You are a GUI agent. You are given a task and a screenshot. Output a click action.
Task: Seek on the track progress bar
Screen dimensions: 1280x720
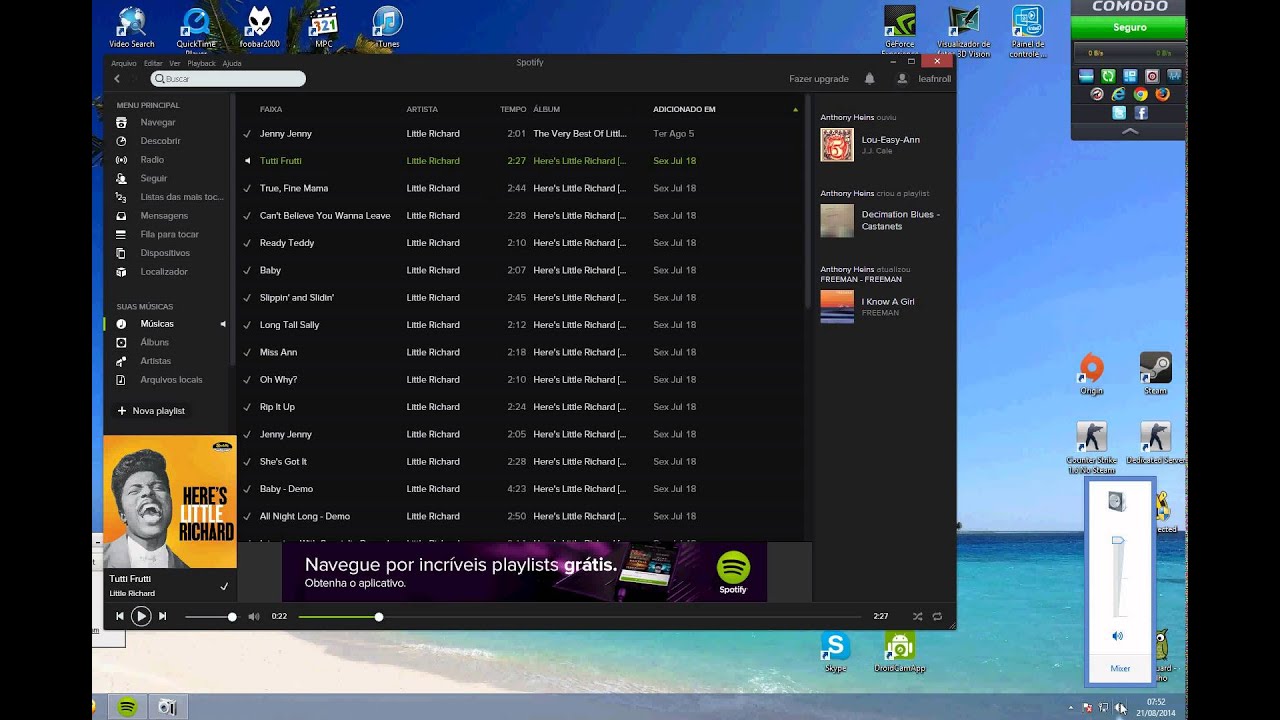point(580,617)
